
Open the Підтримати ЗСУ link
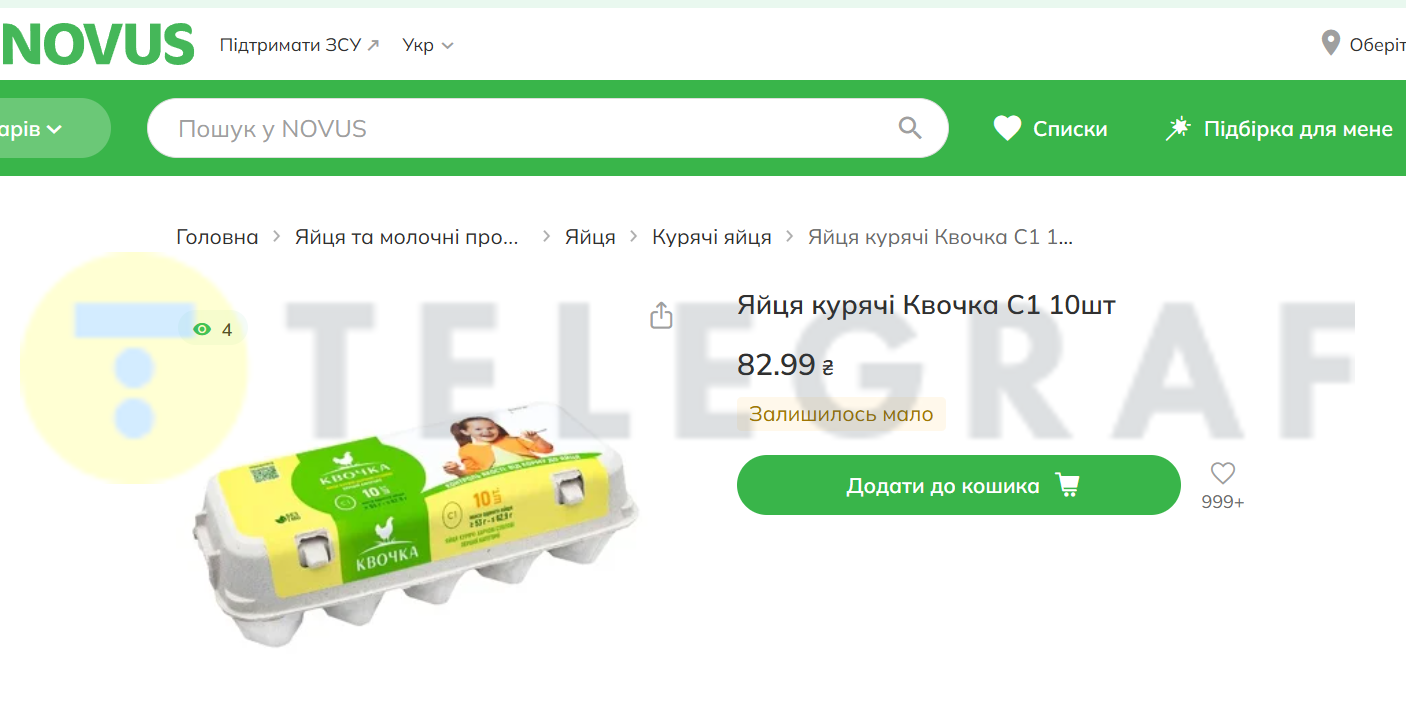[300, 45]
